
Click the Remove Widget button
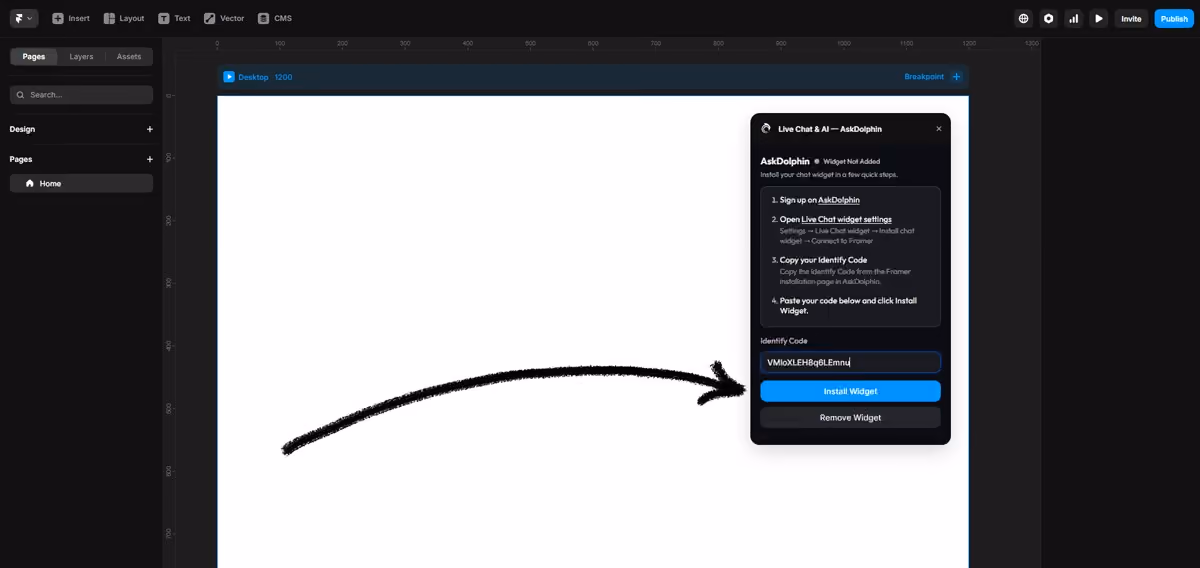pos(850,417)
